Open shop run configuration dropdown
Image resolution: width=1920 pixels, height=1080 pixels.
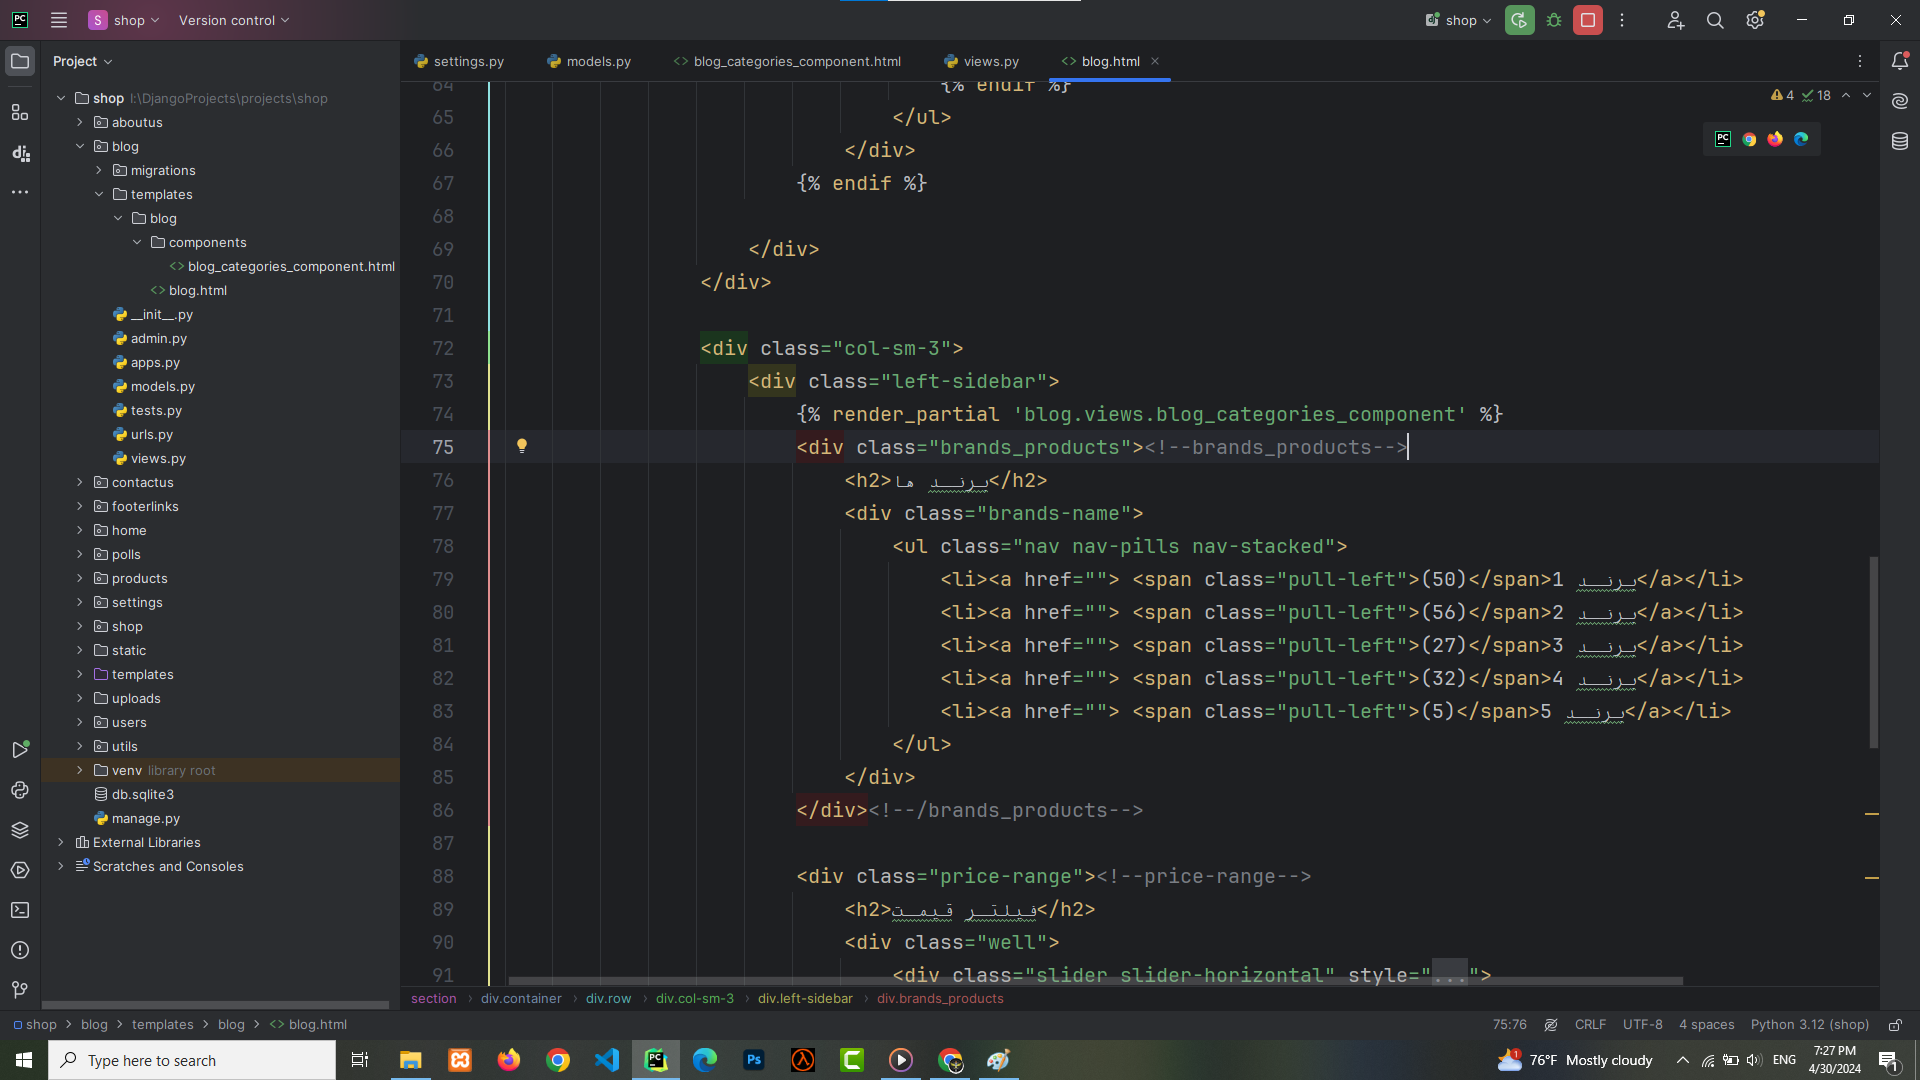1459,20
